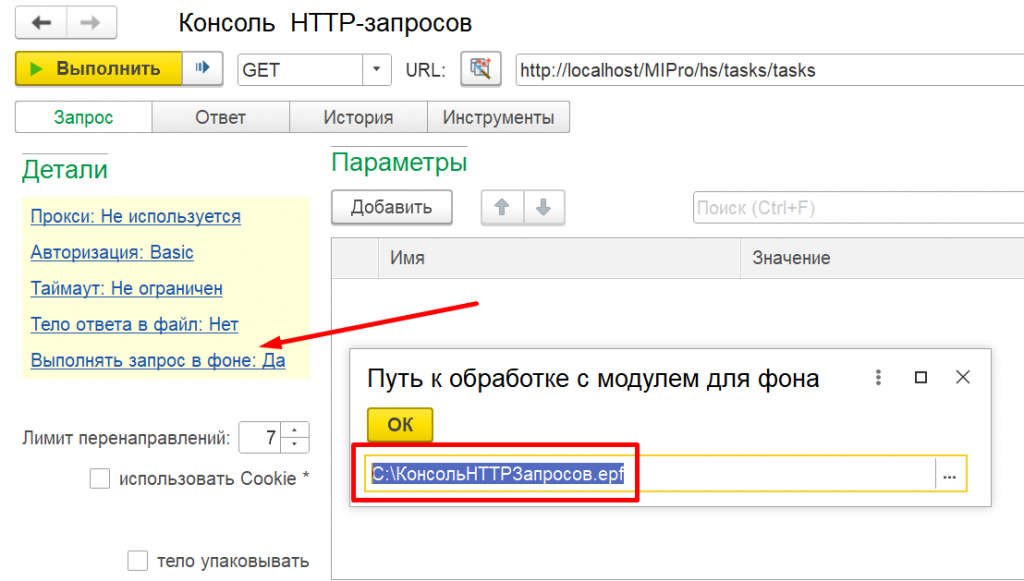Image resolution: width=1024 pixels, height=581 pixels.
Task: Click the Поиск (Ctrl+F) search field
Action: tap(858, 208)
